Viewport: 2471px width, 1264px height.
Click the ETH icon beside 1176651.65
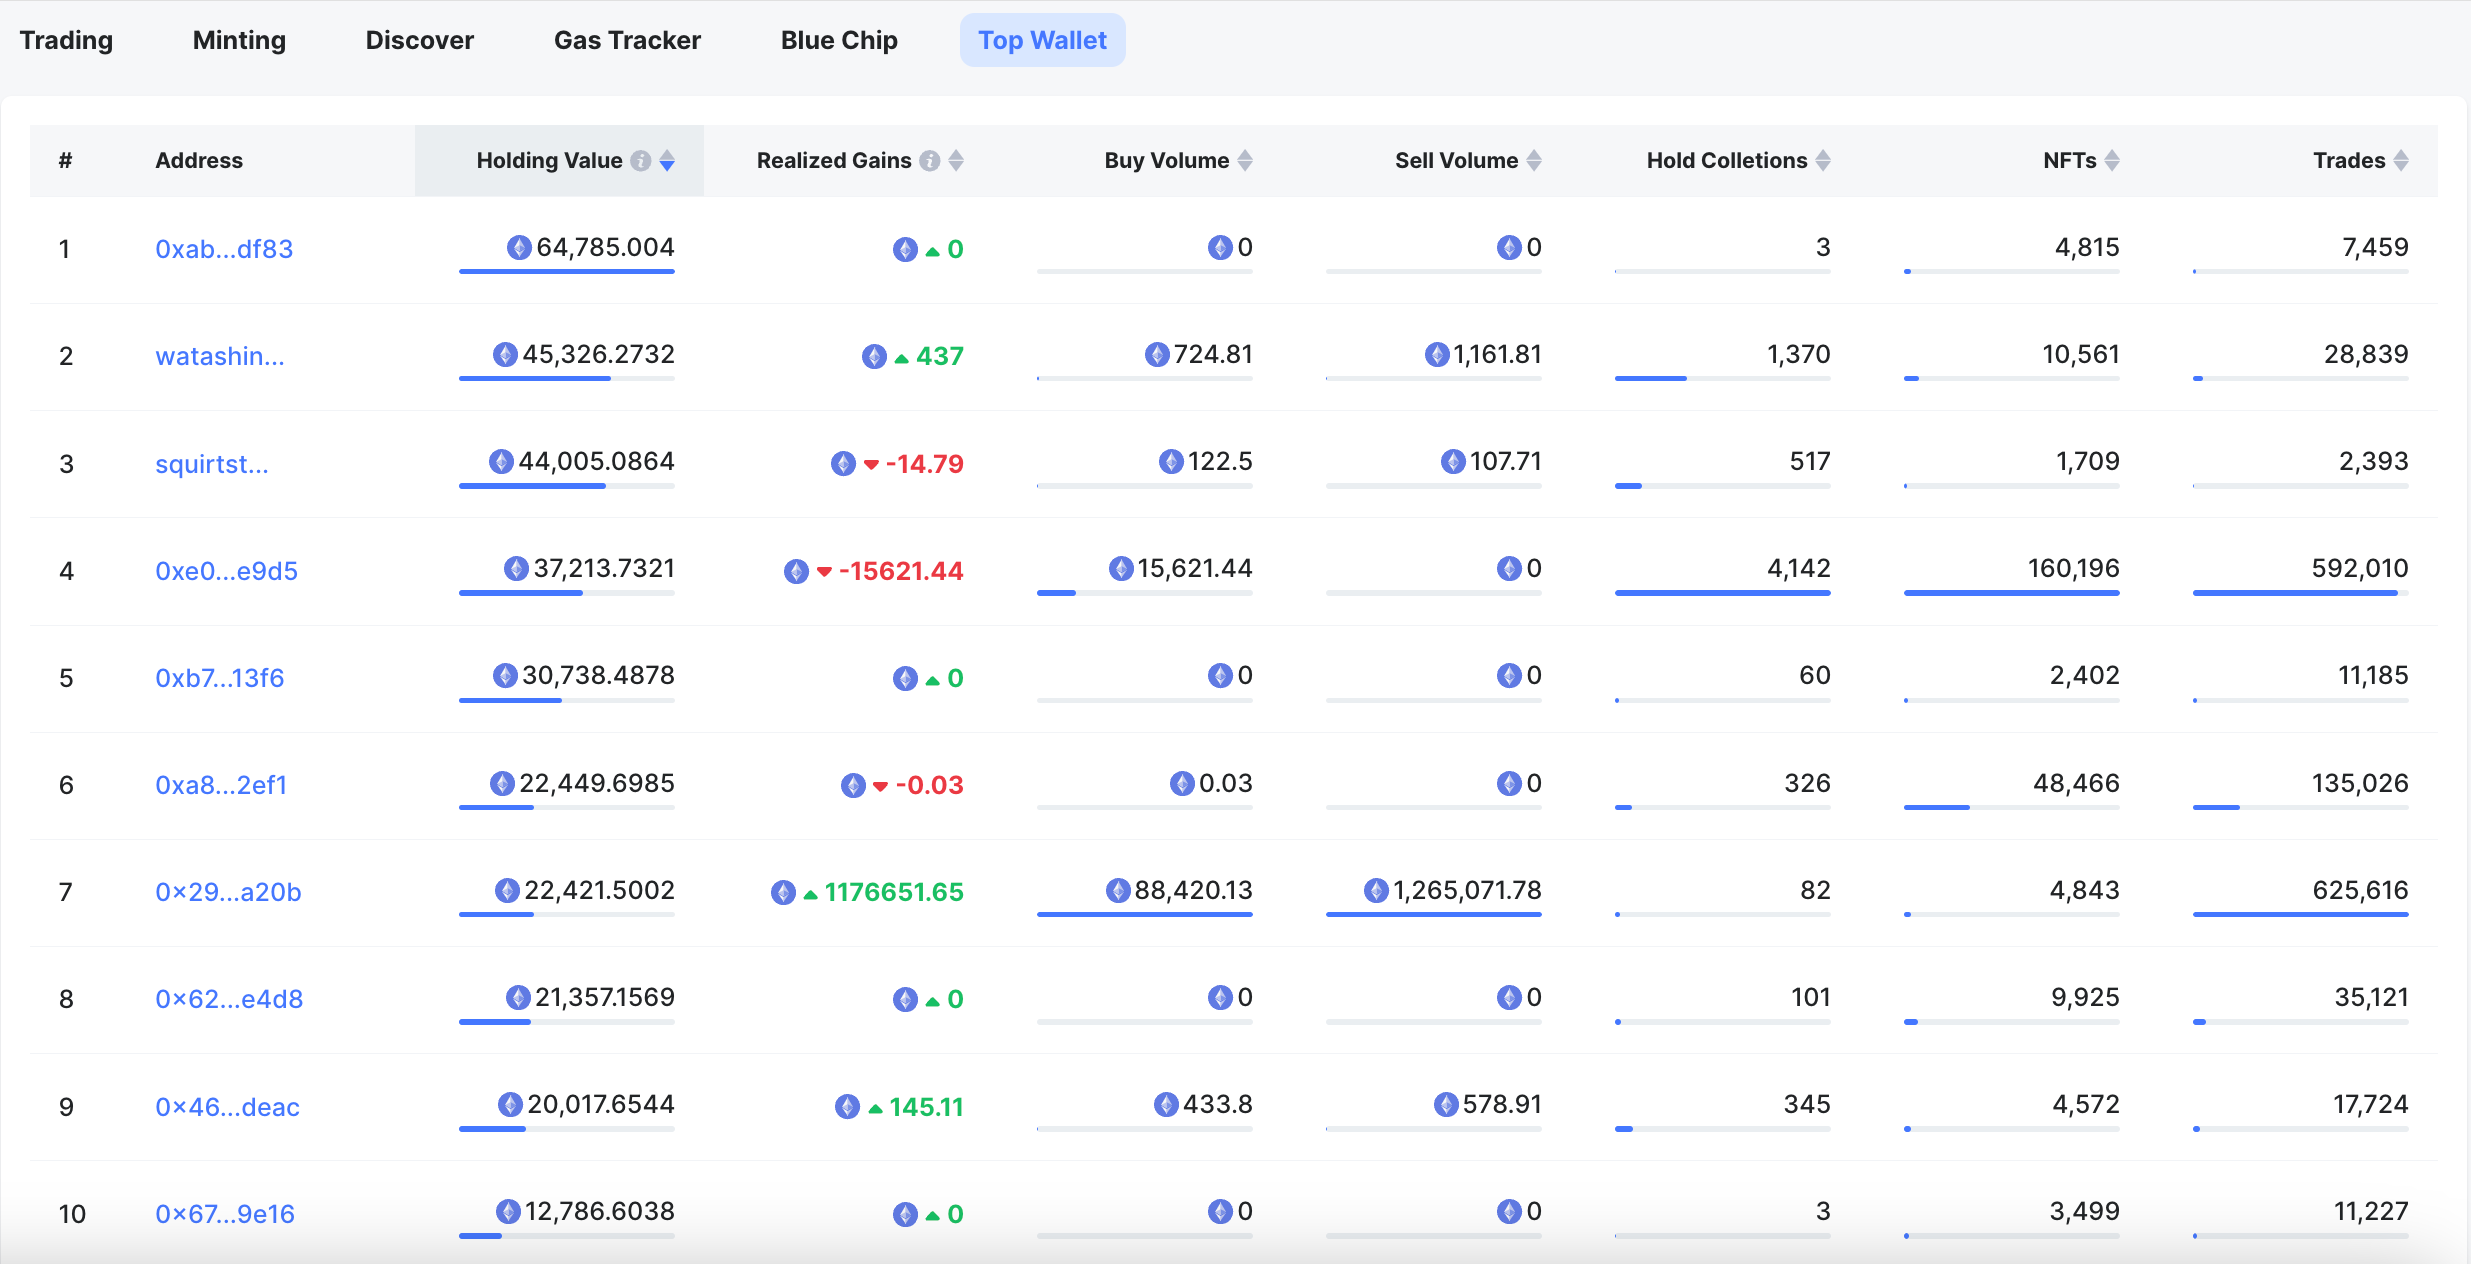click(783, 892)
